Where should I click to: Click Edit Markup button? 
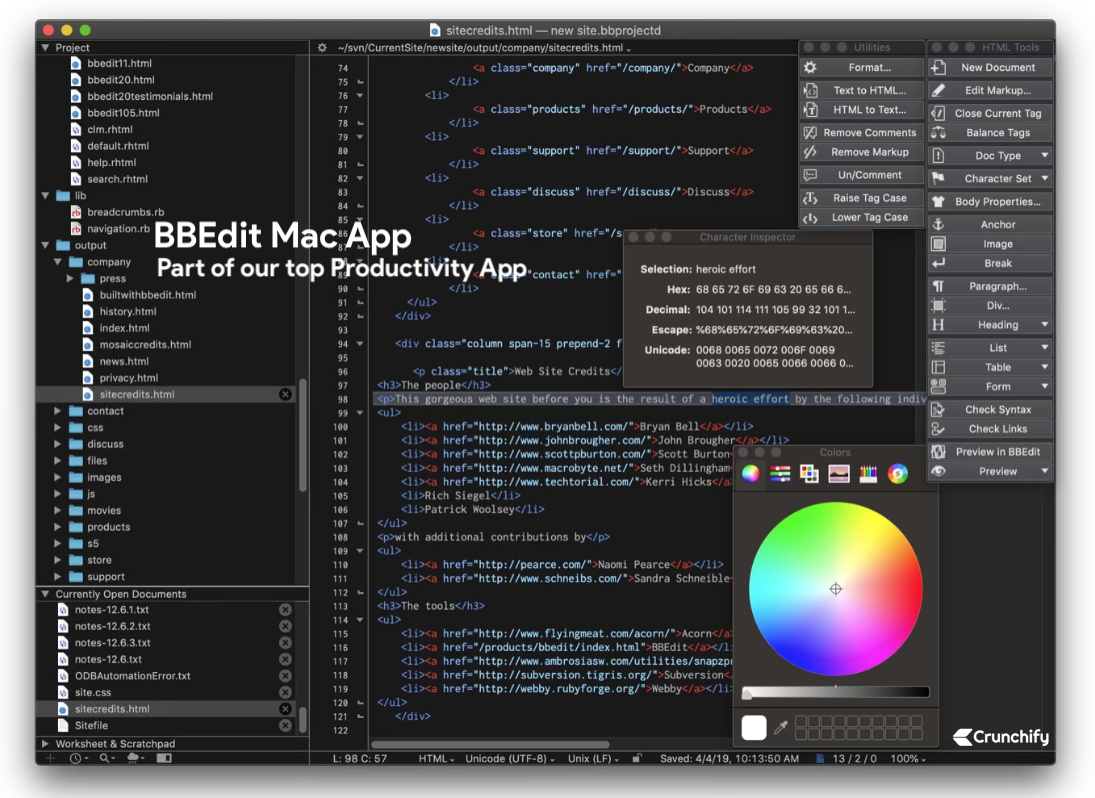pyautogui.click(x=990, y=90)
